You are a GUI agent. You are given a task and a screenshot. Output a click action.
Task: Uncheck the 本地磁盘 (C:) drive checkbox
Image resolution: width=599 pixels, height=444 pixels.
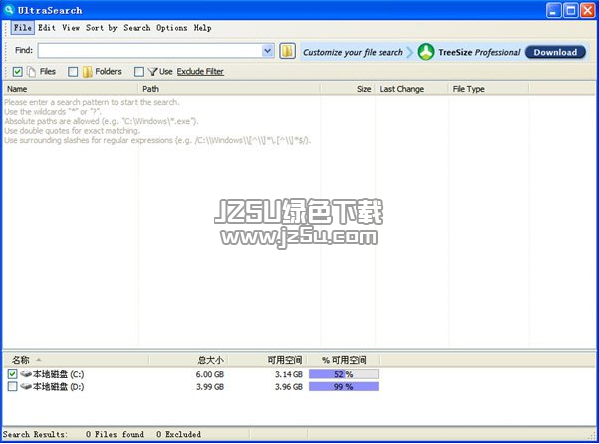12,374
